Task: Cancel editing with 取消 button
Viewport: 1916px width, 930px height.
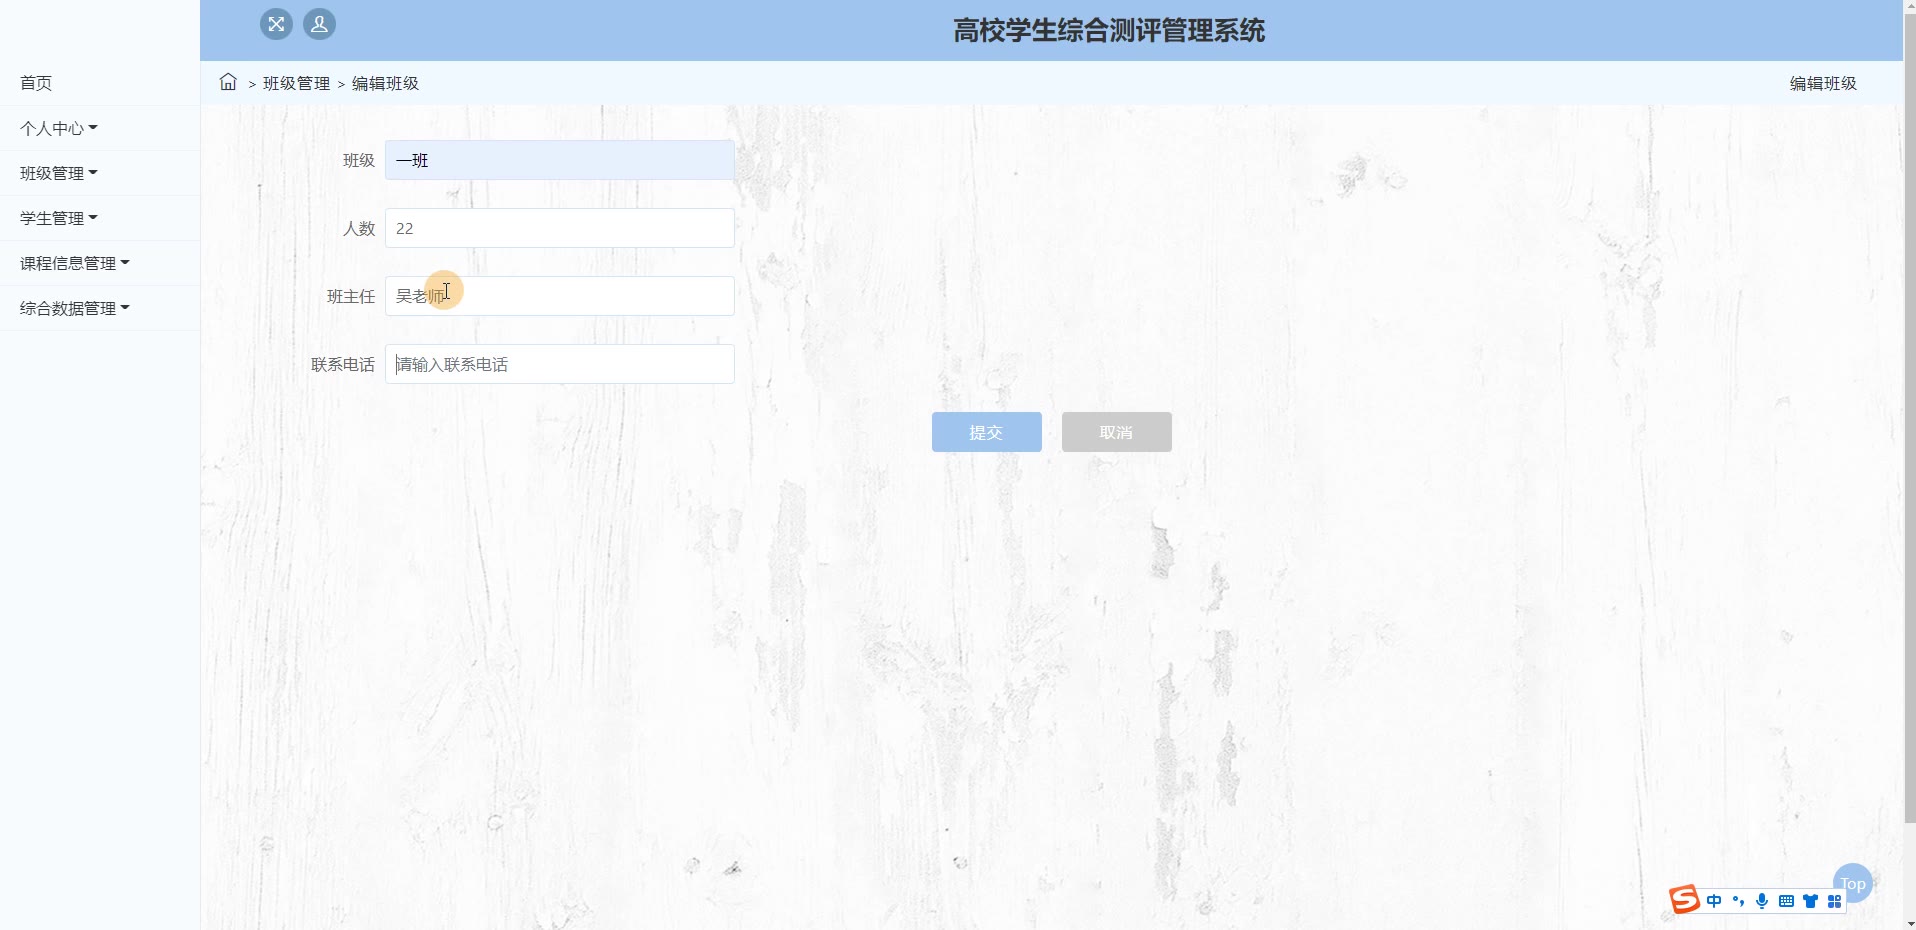Action: point(1117,432)
